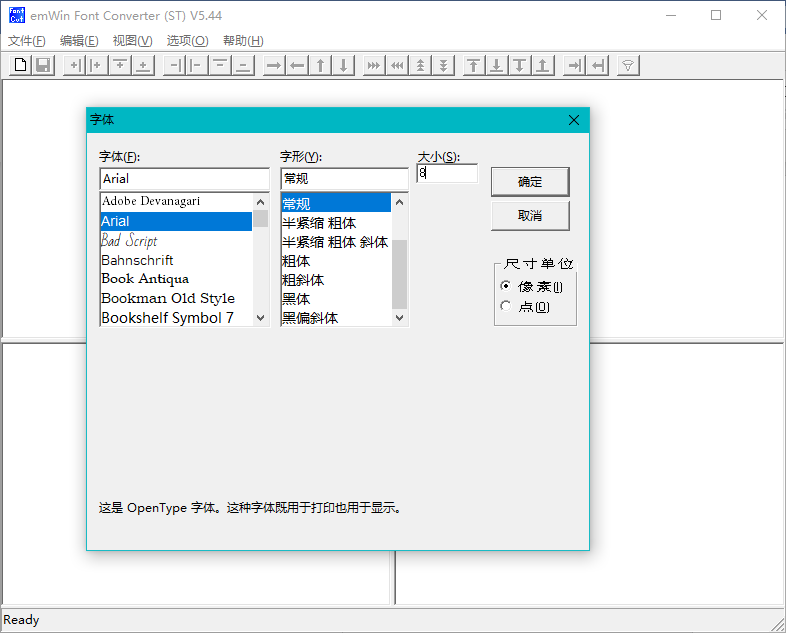Open the 帮助(H) menu
Screen dimensions: 786x633
point(243,41)
